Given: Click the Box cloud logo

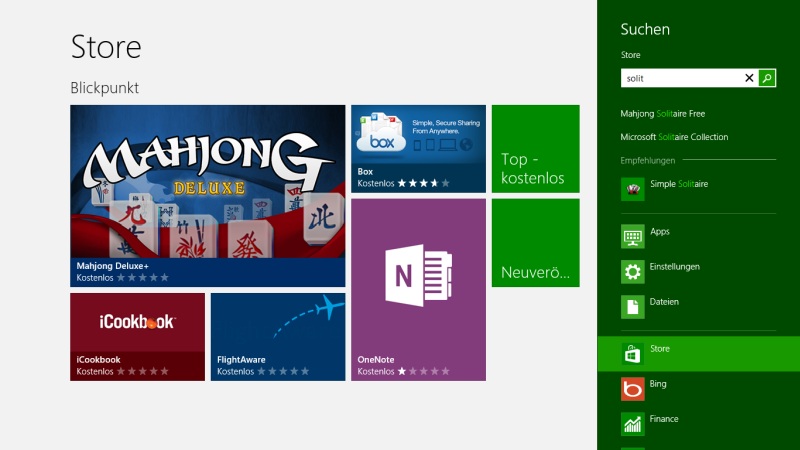Looking at the screenshot, I should pos(381,133).
